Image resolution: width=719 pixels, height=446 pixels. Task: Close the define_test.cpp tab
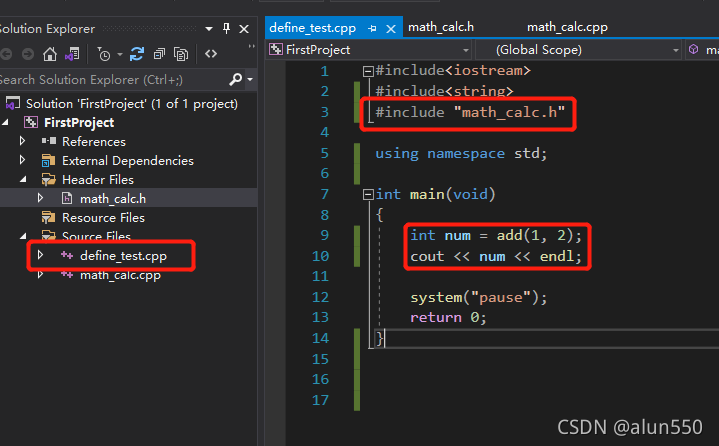(x=391, y=29)
